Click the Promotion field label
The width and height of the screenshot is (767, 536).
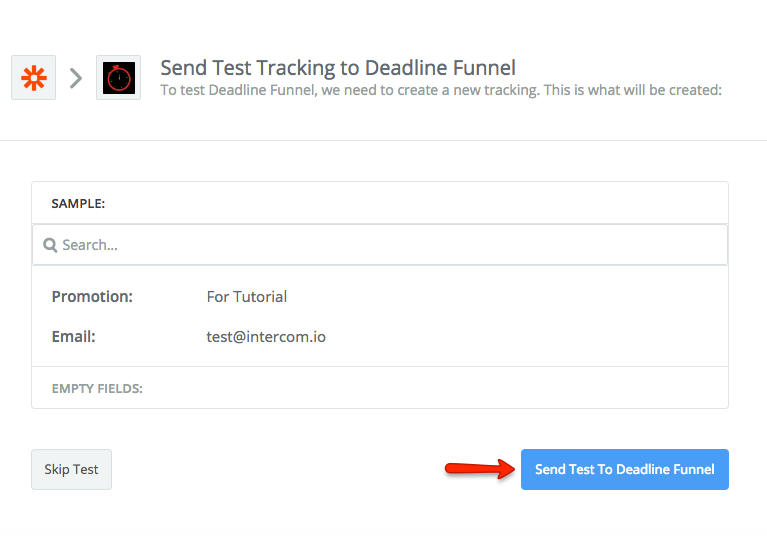(92, 296)
